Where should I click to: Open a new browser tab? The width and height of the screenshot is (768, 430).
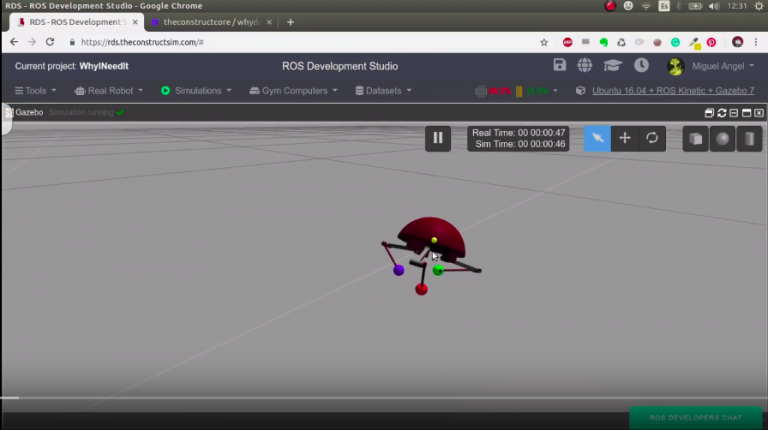(290, 22)
